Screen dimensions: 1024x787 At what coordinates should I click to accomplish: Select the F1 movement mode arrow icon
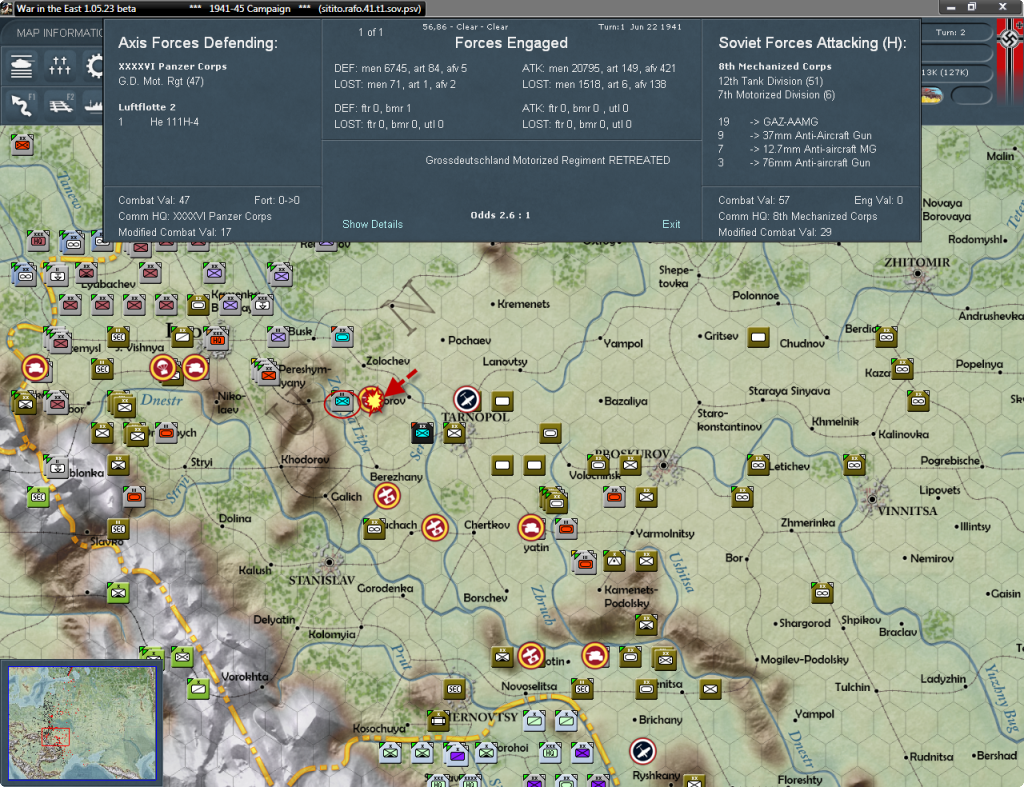click(22, 104)
